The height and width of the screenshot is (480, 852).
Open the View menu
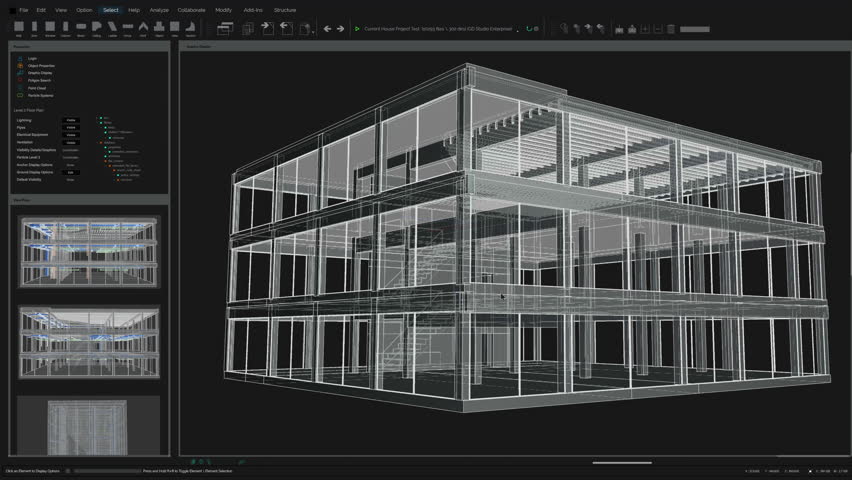[61, 10]
